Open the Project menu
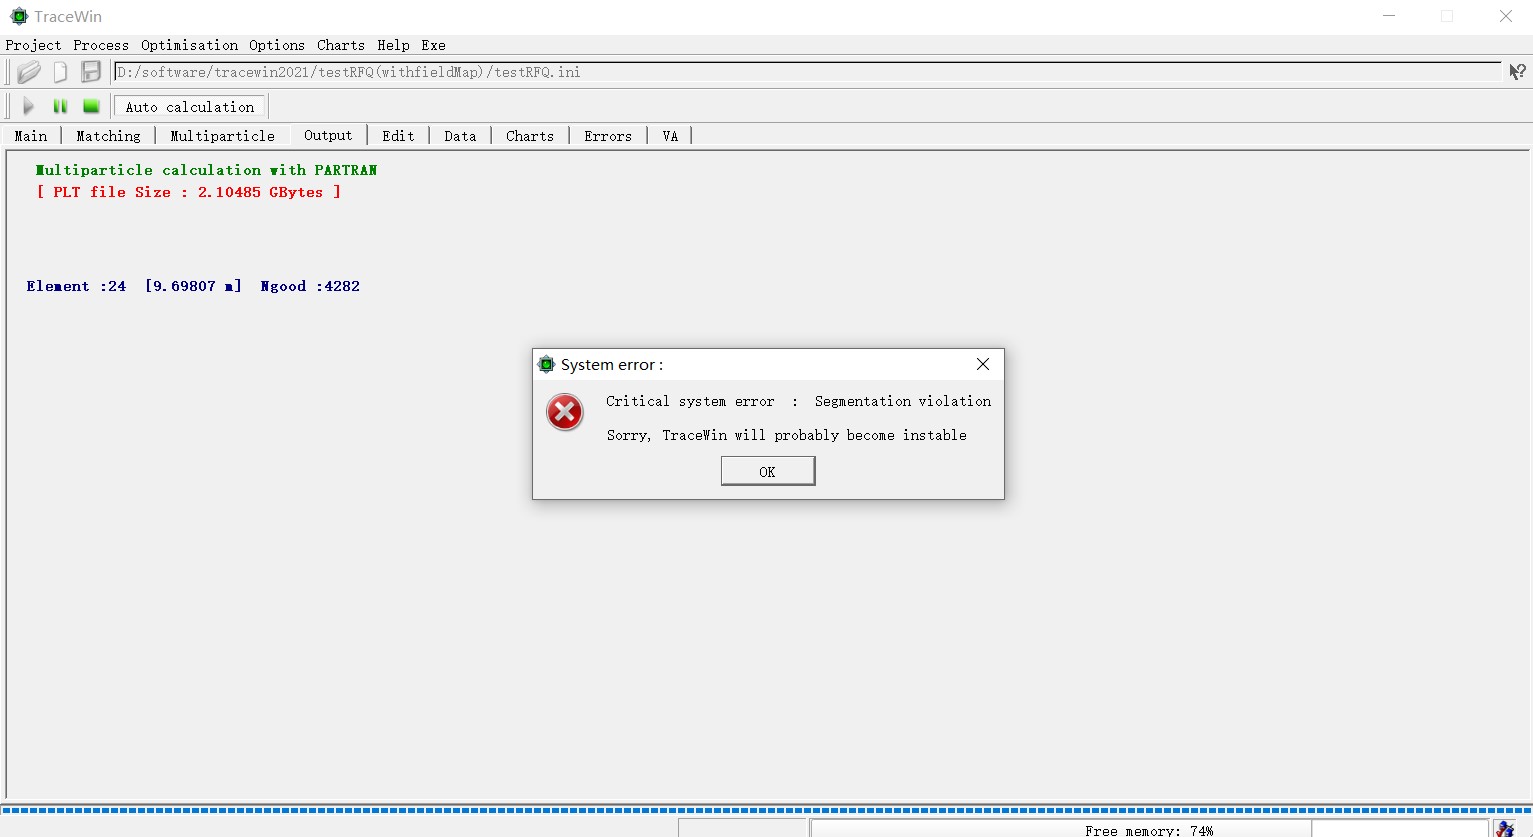Screen dimensions: 1533x837 click(x=33, y=45)
